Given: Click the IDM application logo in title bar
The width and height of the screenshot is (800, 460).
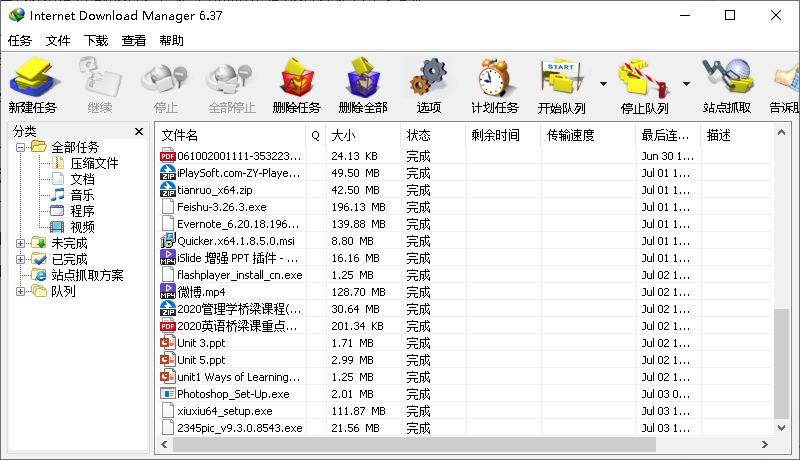Looking at the screenshot, I should [17, 15].
